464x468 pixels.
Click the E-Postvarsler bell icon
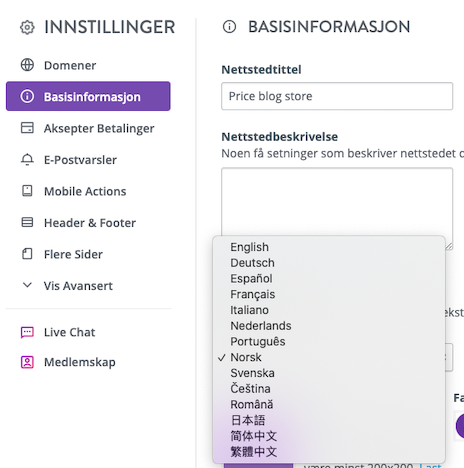[x=27, y=160]
